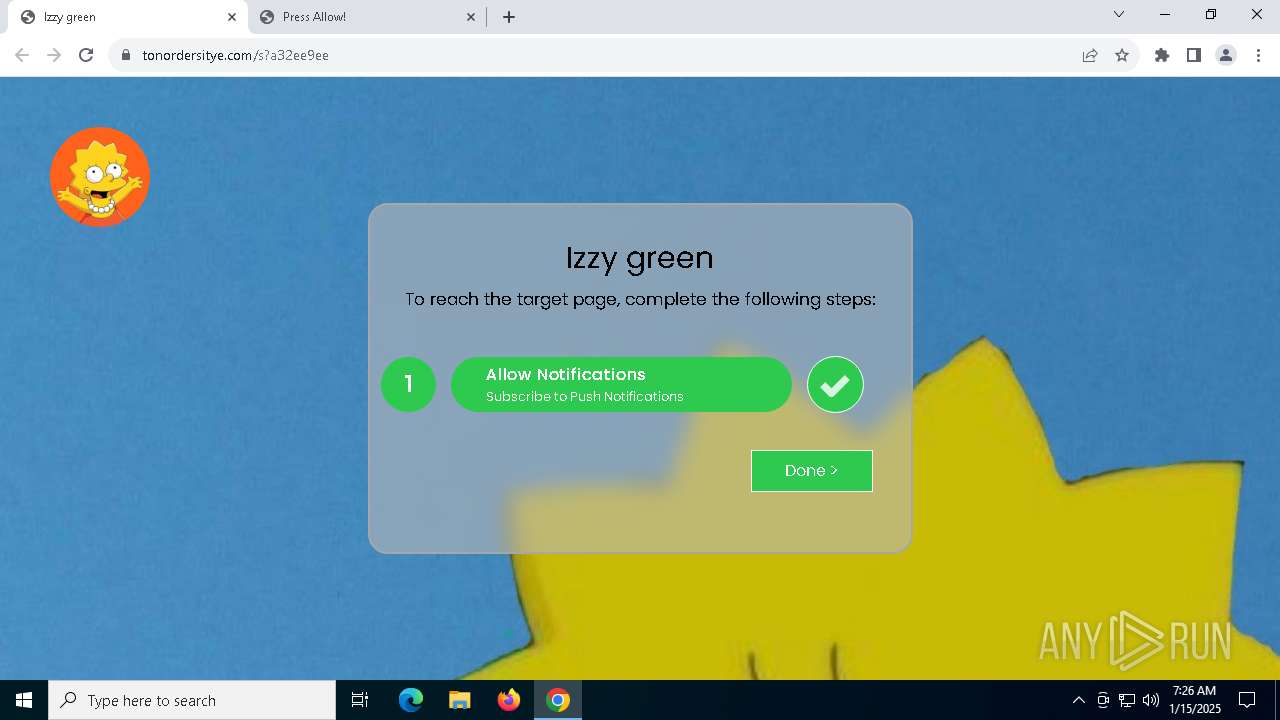The height and width of the screenshot is (720, 1280).
Task: Open the Windows Start menu
Action: (x=24, y=700)
